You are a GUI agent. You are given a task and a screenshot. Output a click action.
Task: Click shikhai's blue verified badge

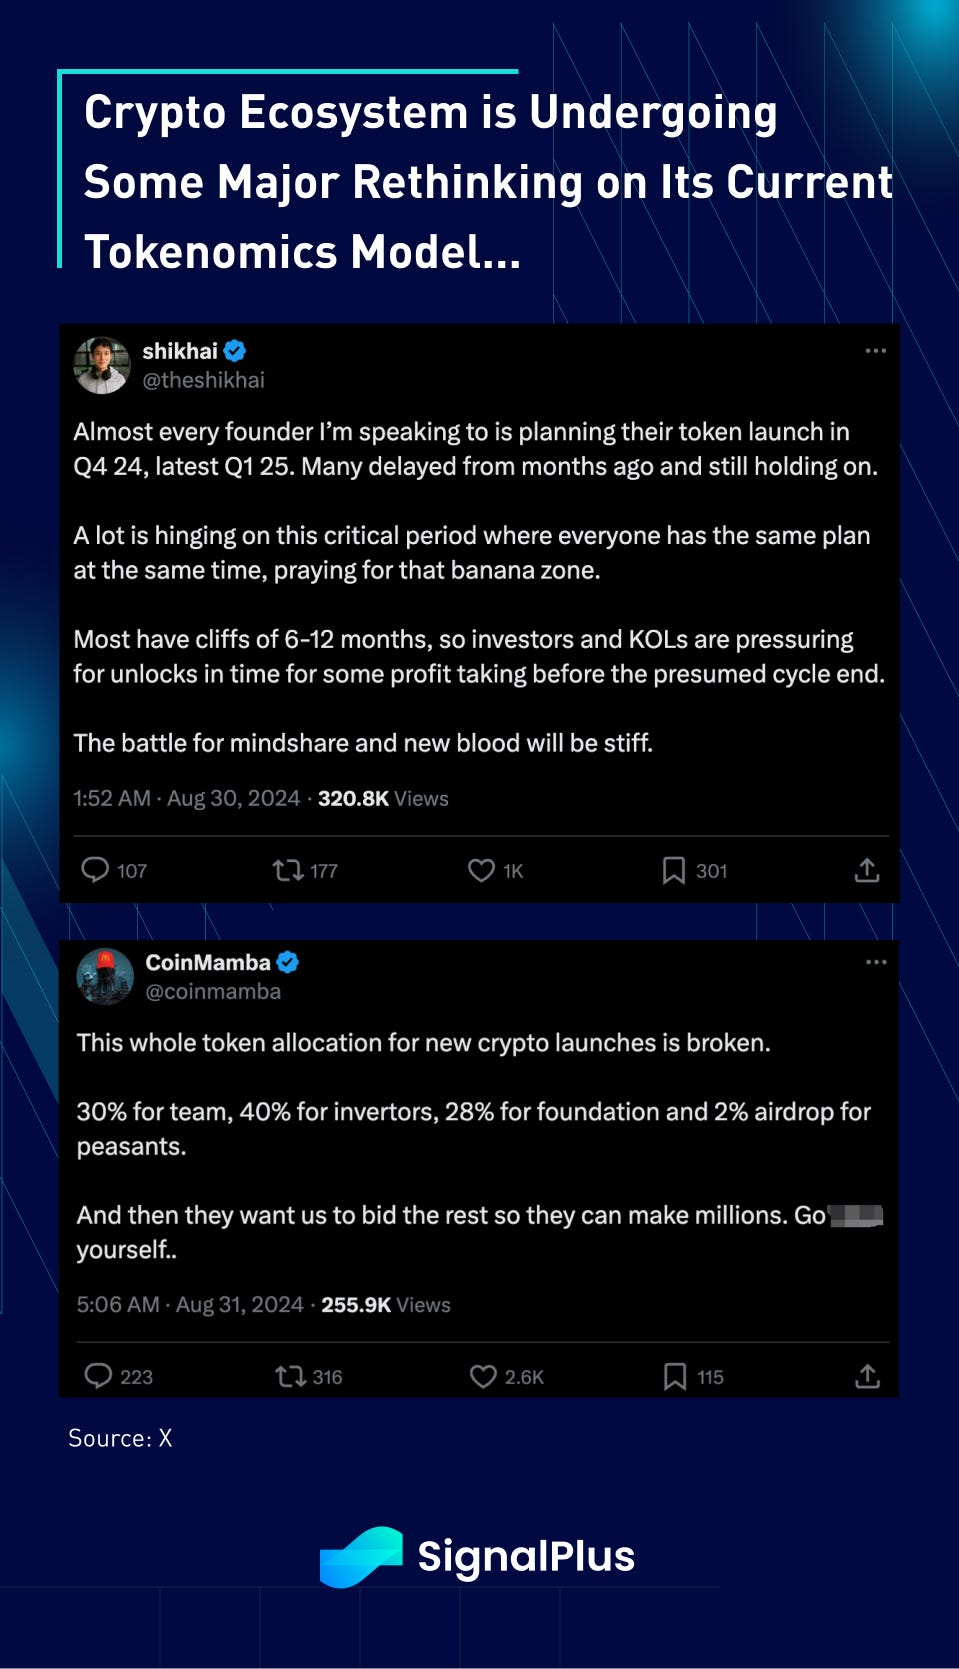click(235, 351)
